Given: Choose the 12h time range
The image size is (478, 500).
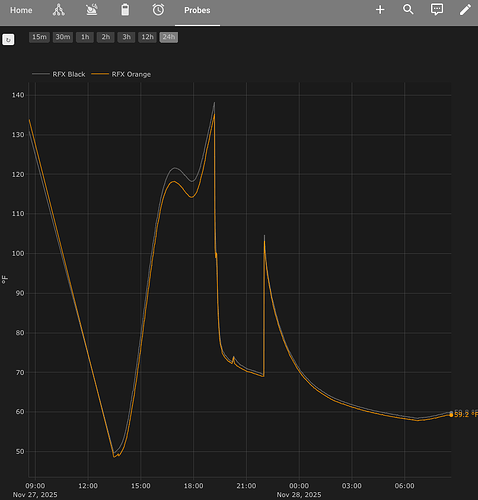Looking at the screenshot, I should point(147,37).
